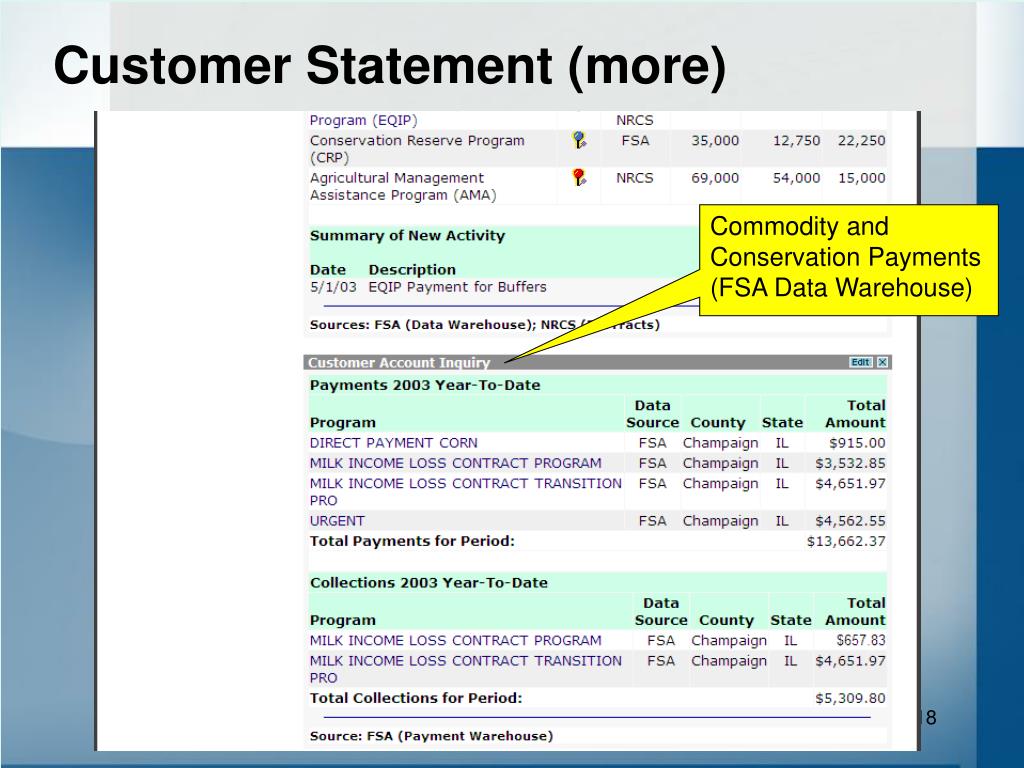Screen dimensions: 1024x768
Task: Click the 54,000 value in AMA row
Action: coord(796,178)
